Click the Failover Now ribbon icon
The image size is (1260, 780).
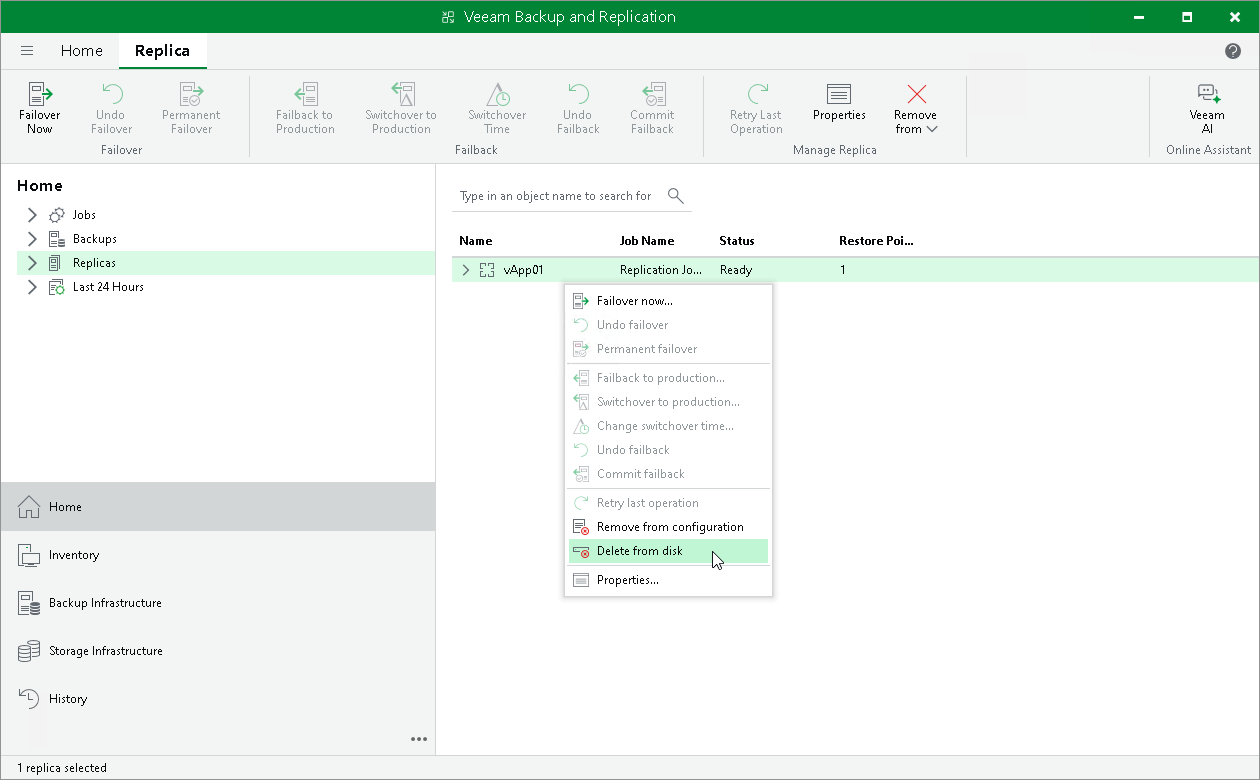pyautogui.click(x=40, y=94)
